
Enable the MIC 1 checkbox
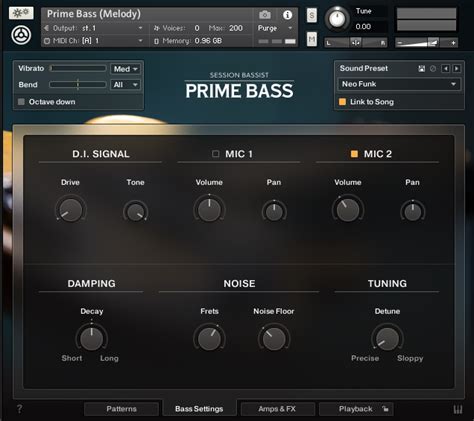[x=216, y=154]
